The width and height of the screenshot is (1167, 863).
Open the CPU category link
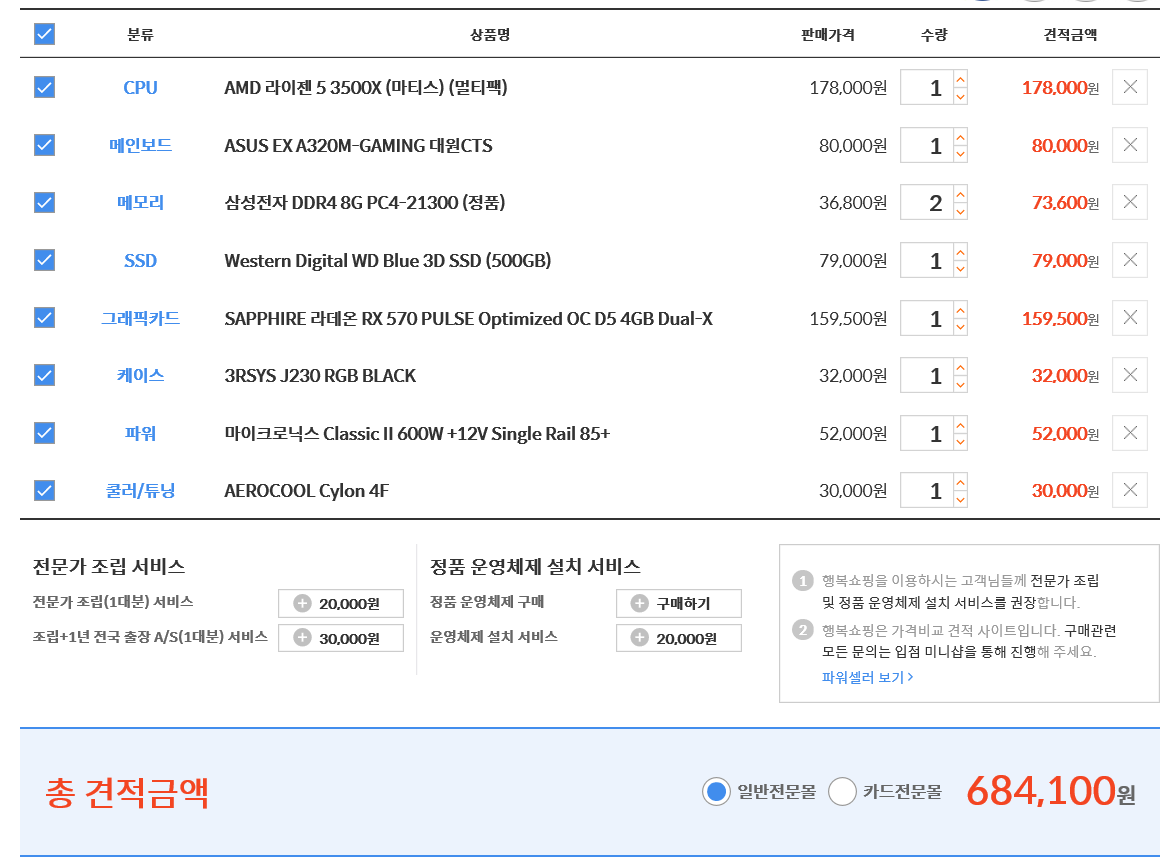pyautogui.click(x=140, y=88)
